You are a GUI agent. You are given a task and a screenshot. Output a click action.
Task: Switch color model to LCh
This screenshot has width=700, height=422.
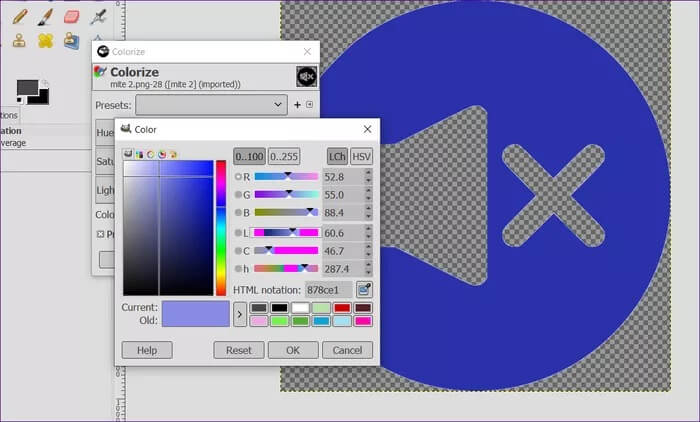(337, 156)
